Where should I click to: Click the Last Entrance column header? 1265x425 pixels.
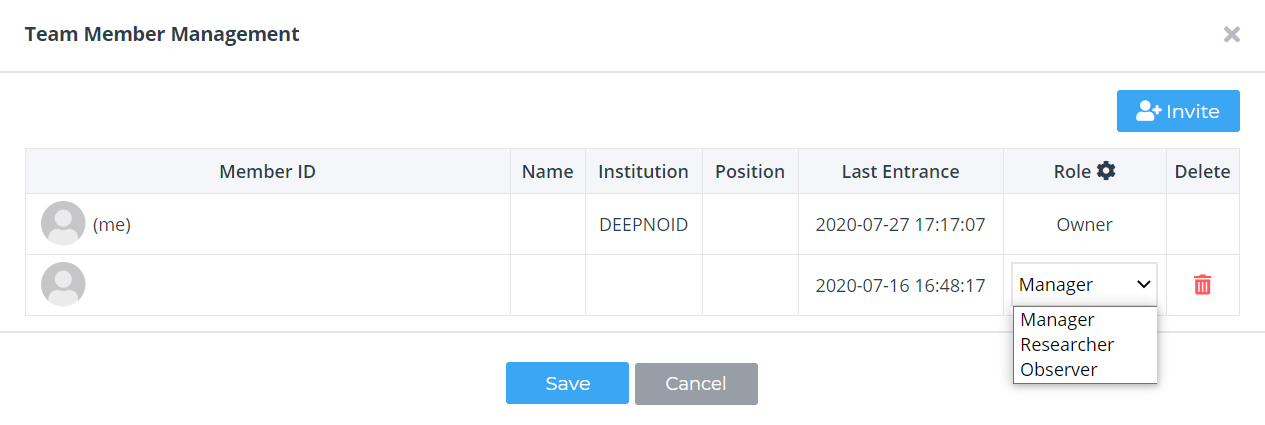(900, 171)
